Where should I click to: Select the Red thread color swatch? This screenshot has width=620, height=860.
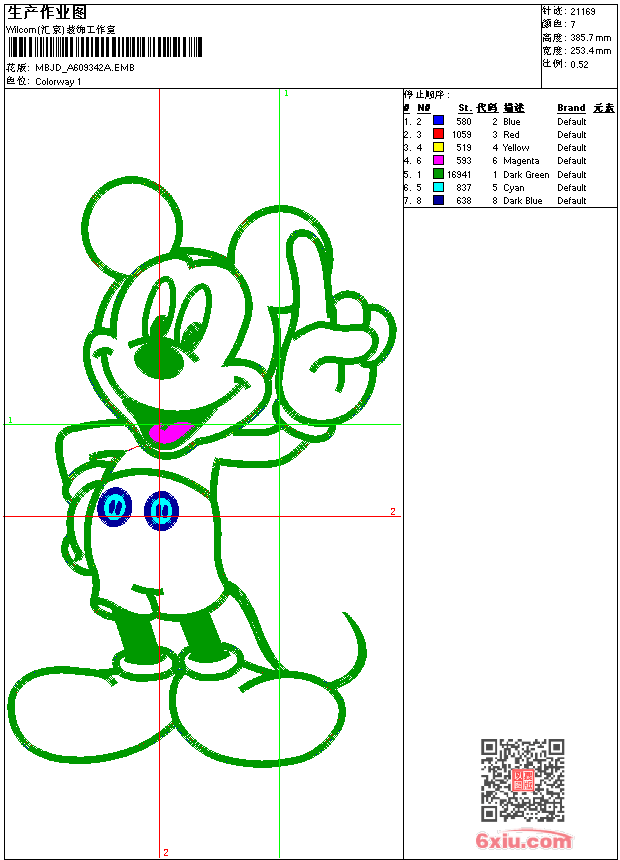coord(438,133)
